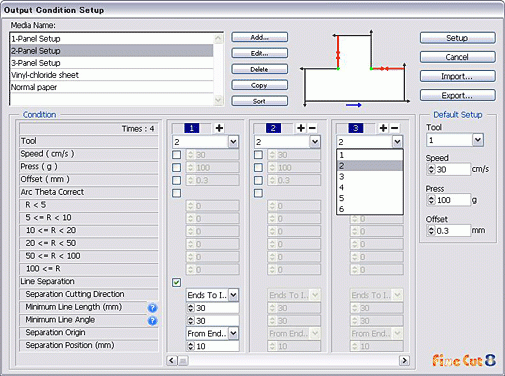This screenshot has height=376, width=505.
Task: Remove condition column 3 with minus icon
Action: click(394, 128)
